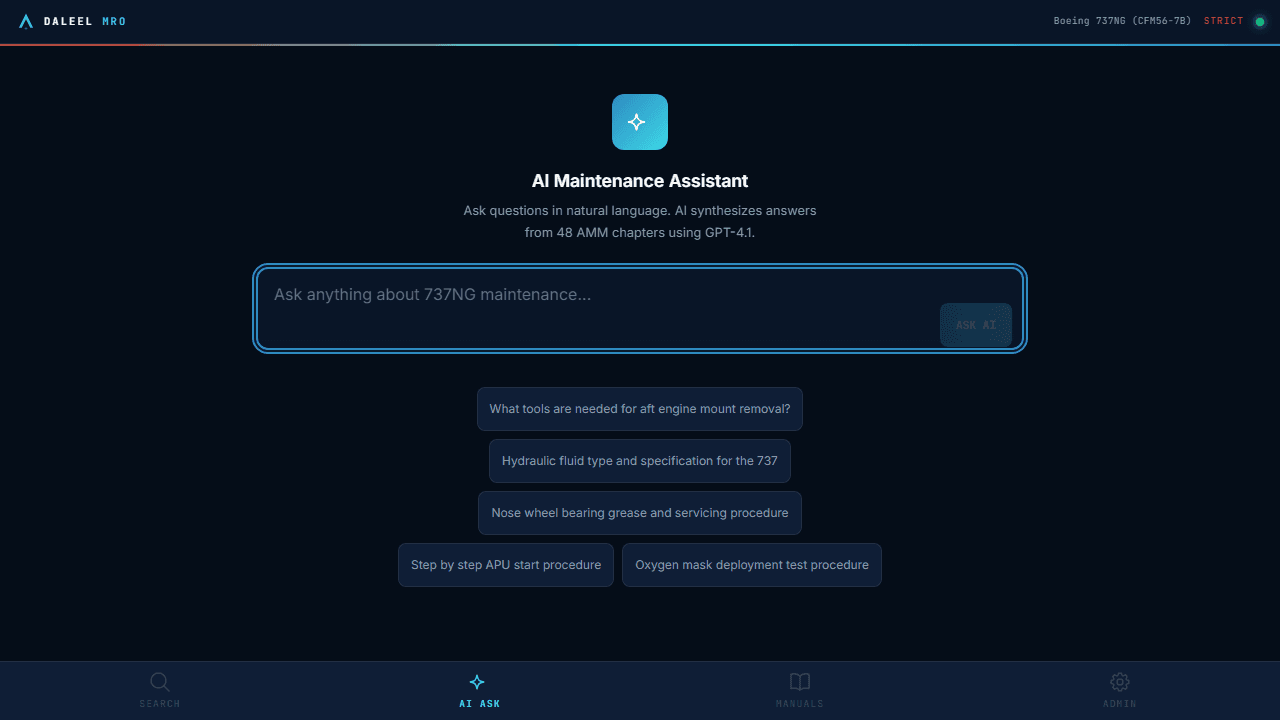Pick the hydraulic fluid type suggestion
Image resolution: width=1280 pixels, height=720 pixels.
[x=640, y=461]
